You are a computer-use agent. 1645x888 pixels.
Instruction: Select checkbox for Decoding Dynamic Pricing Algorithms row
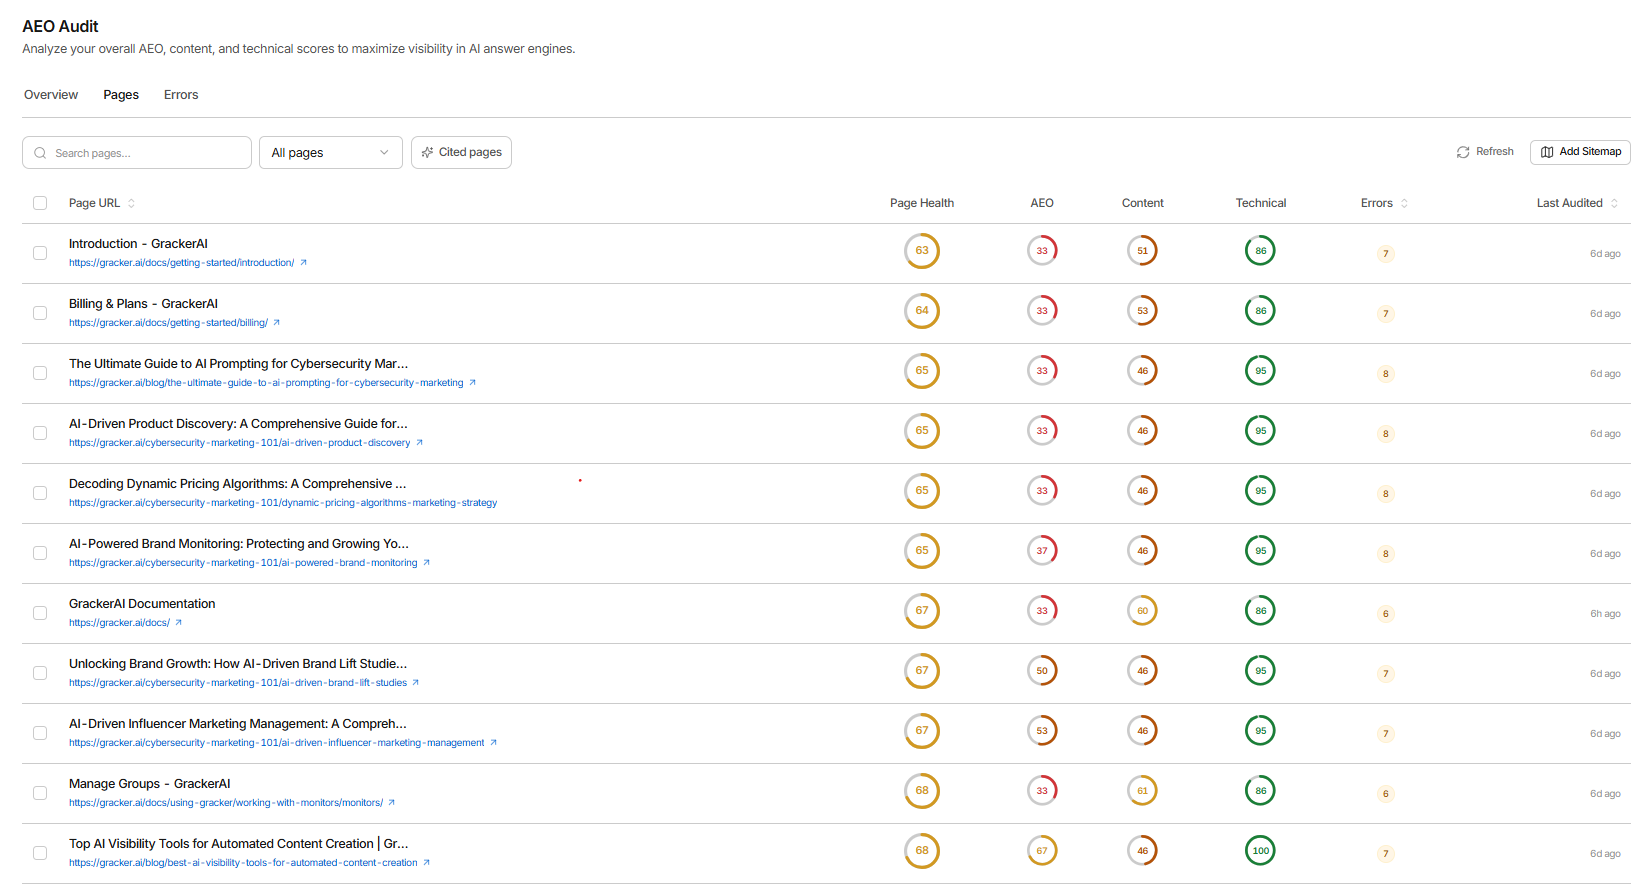(x=40, y=493)
